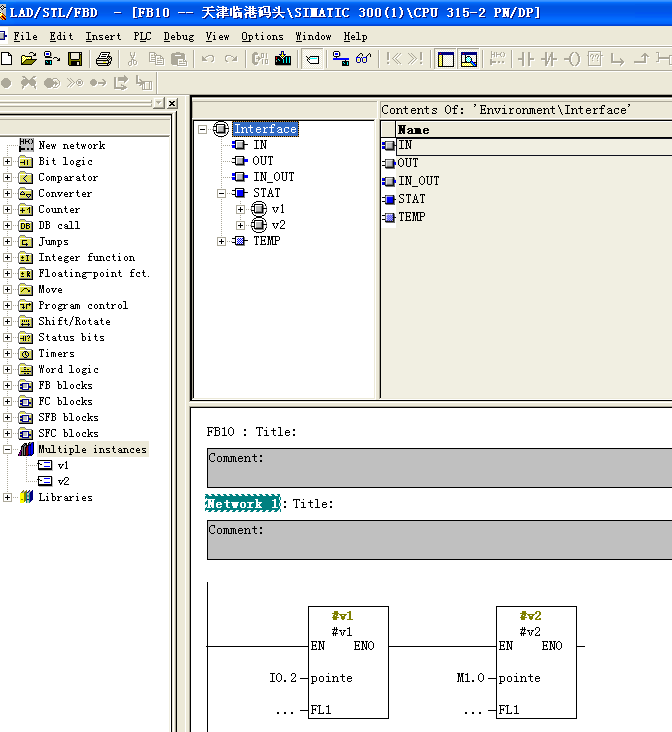Insert a normally open contact
Image resolution: width=672 pixels, height=732 pixels.
[526, 59]
